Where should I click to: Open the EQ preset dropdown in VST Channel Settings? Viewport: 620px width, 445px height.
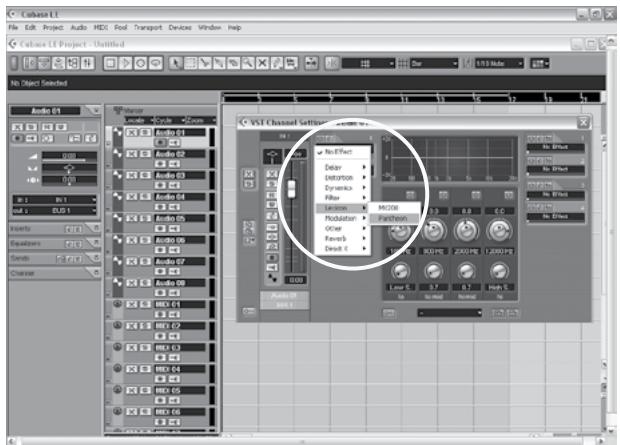point(450,313)
